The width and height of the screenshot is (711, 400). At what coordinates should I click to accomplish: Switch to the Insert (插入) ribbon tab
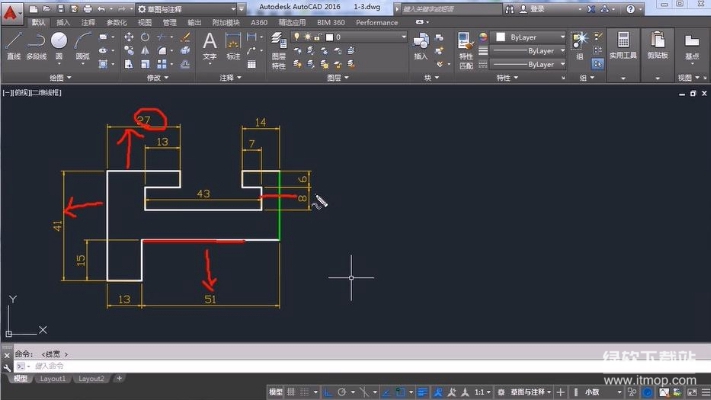click(63, 22)
